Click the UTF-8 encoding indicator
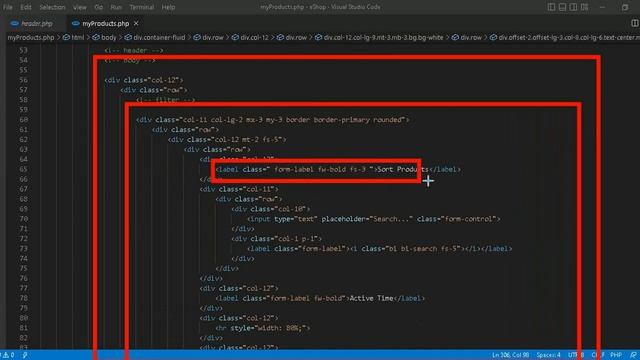The height and width of the screenshot is (360, 640). (x=576, y=355)
